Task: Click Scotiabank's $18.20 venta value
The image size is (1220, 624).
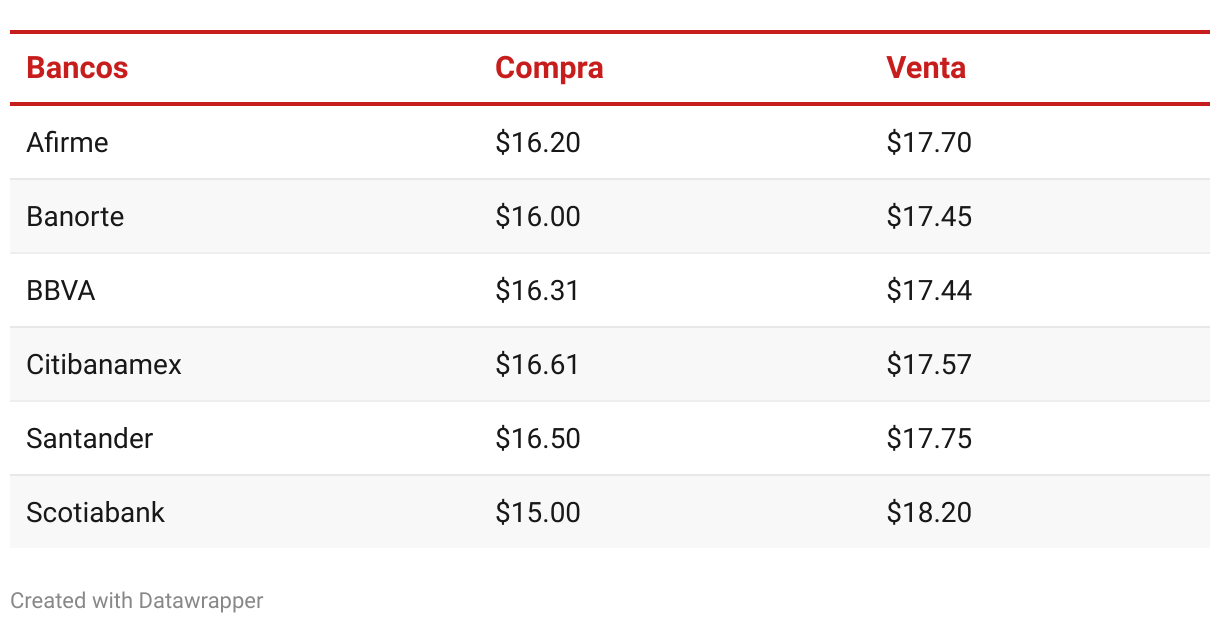Action: tap(929, 512)
